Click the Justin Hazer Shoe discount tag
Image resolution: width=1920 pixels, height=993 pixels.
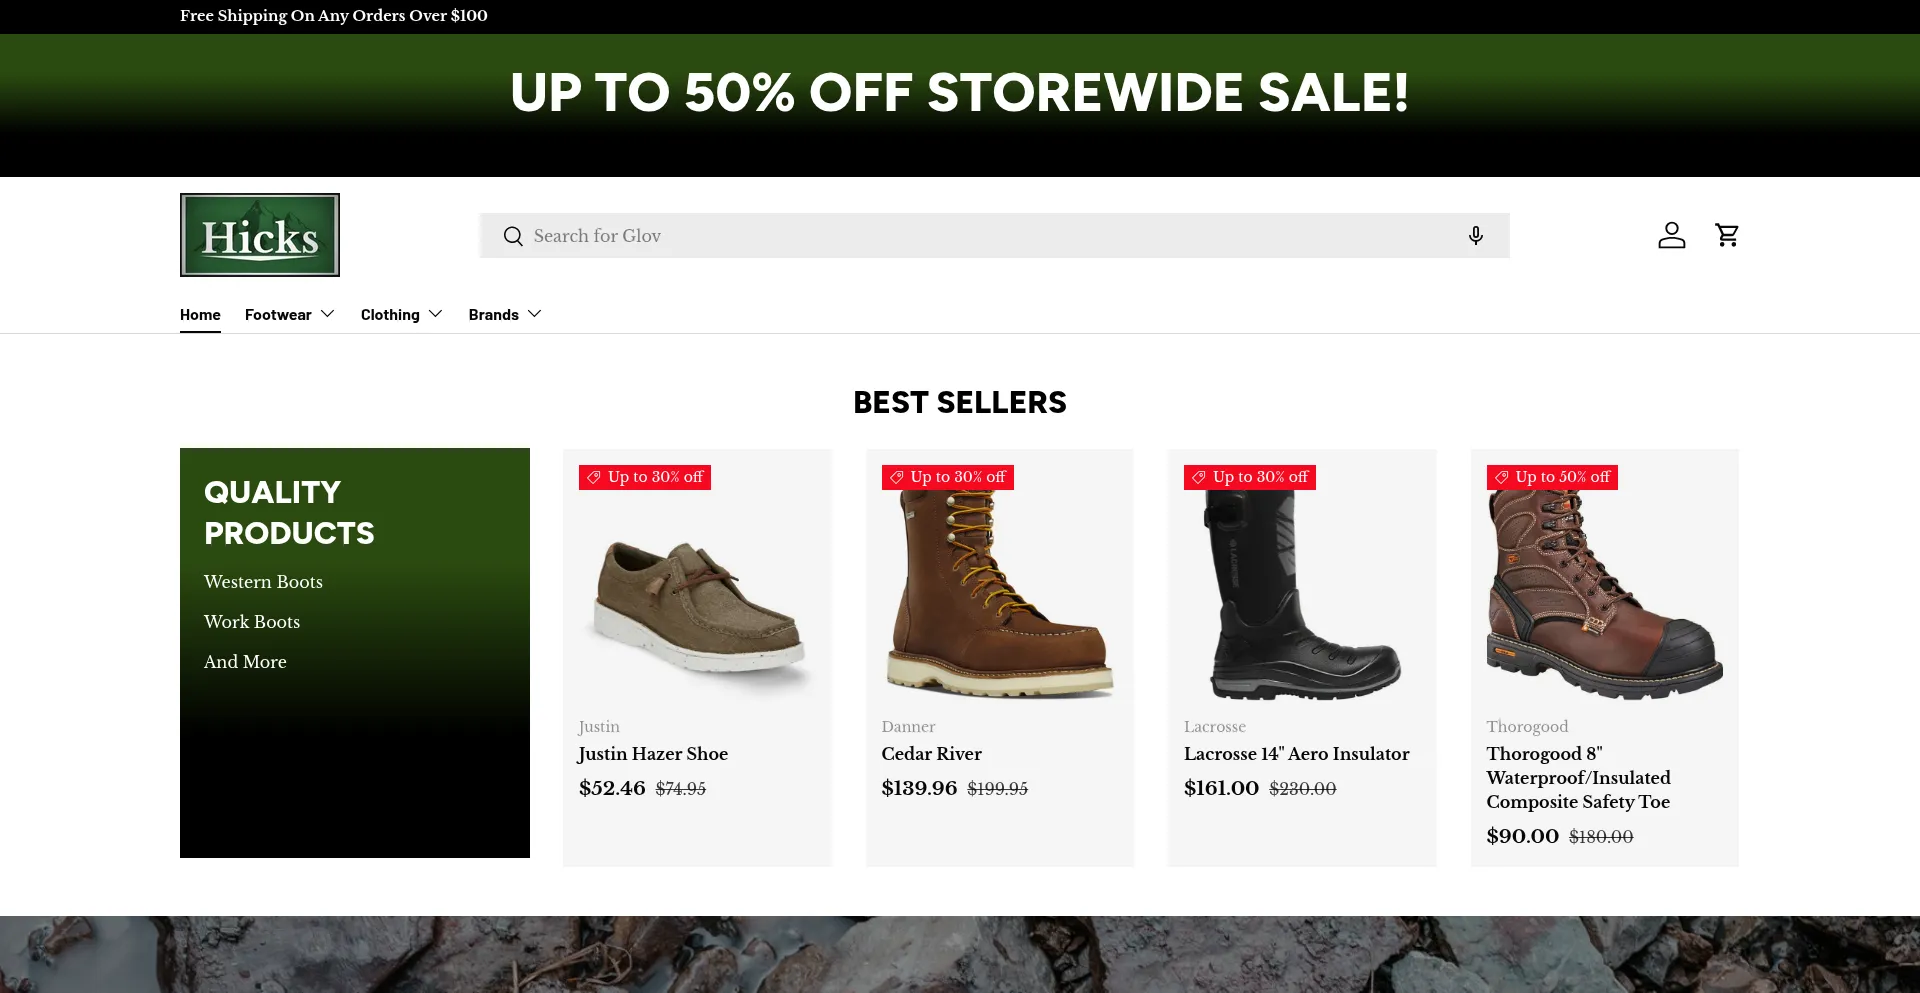(x=645, y=478)
